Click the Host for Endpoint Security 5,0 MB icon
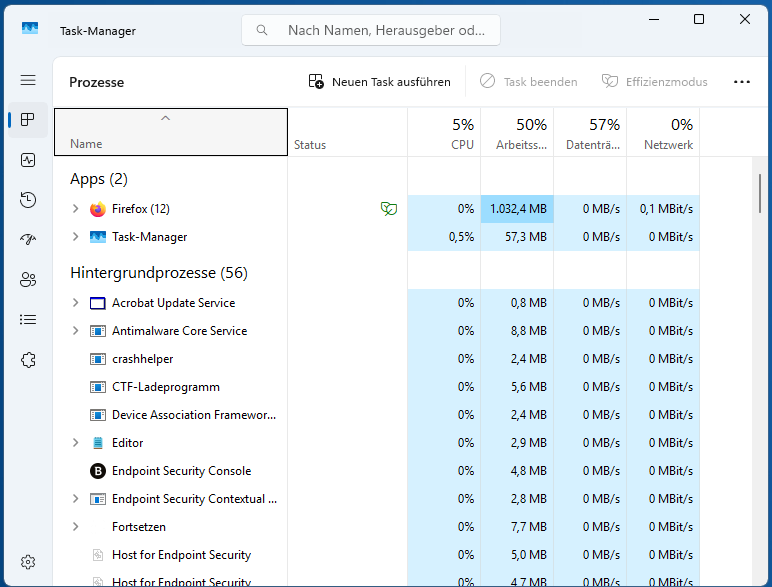Viewport: 772px width, 587px height. (x=98, y=555)
